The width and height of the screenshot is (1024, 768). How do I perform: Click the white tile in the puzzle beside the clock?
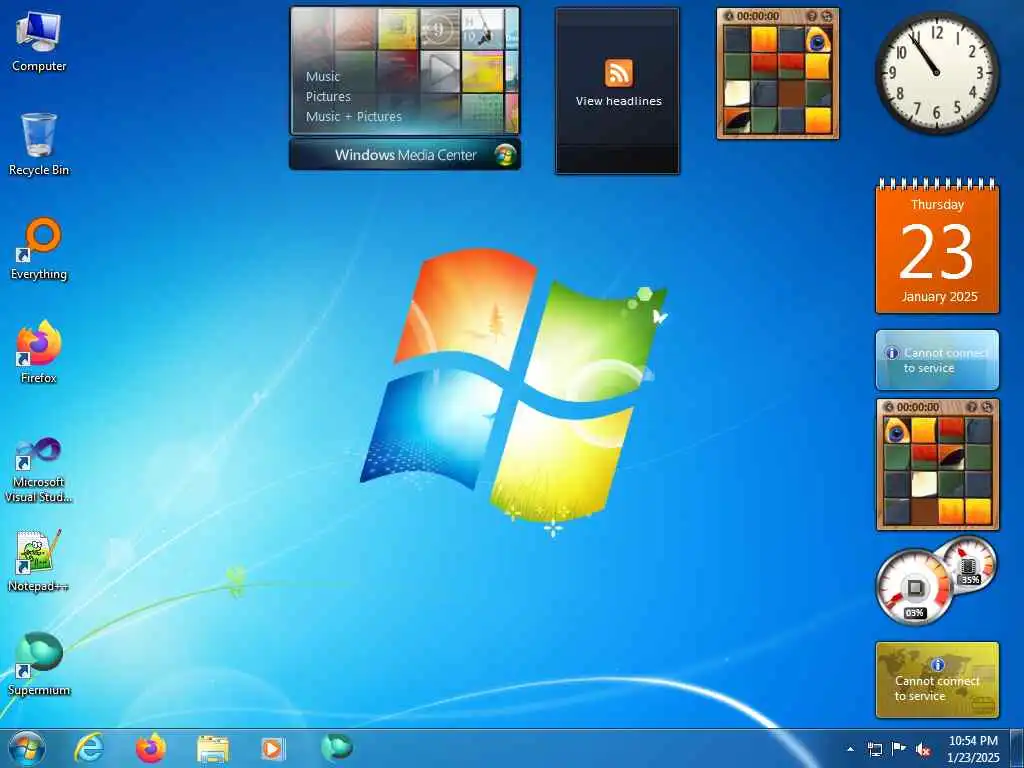[737, 93]
